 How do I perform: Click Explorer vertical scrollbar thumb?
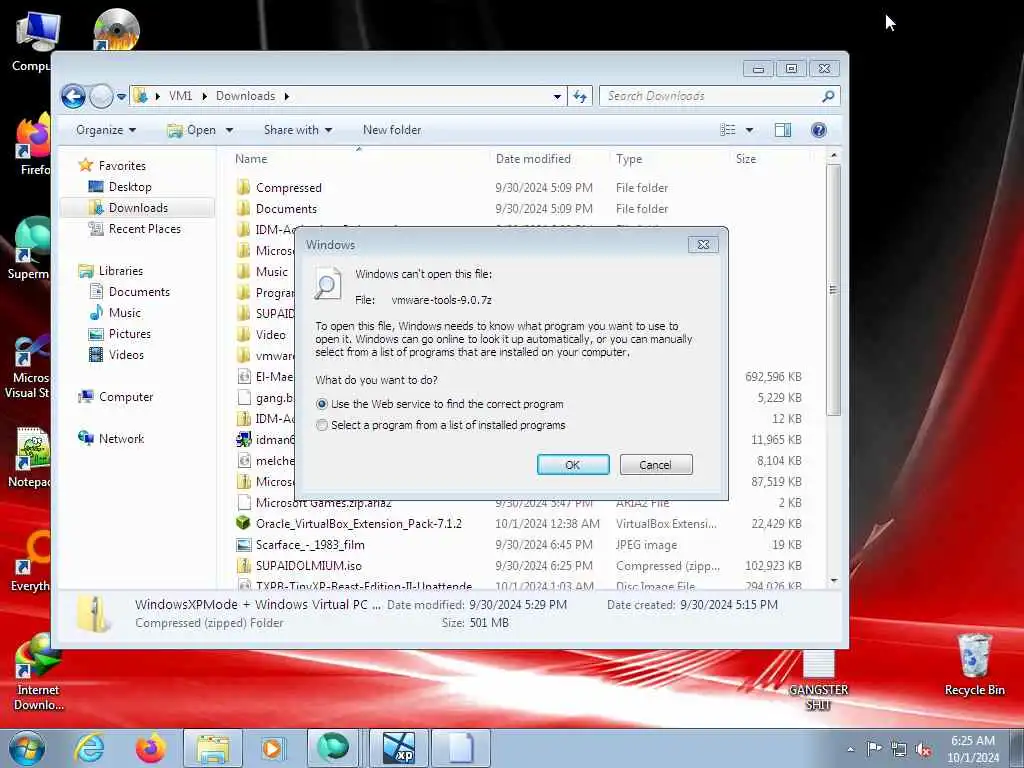click(833, 290)
